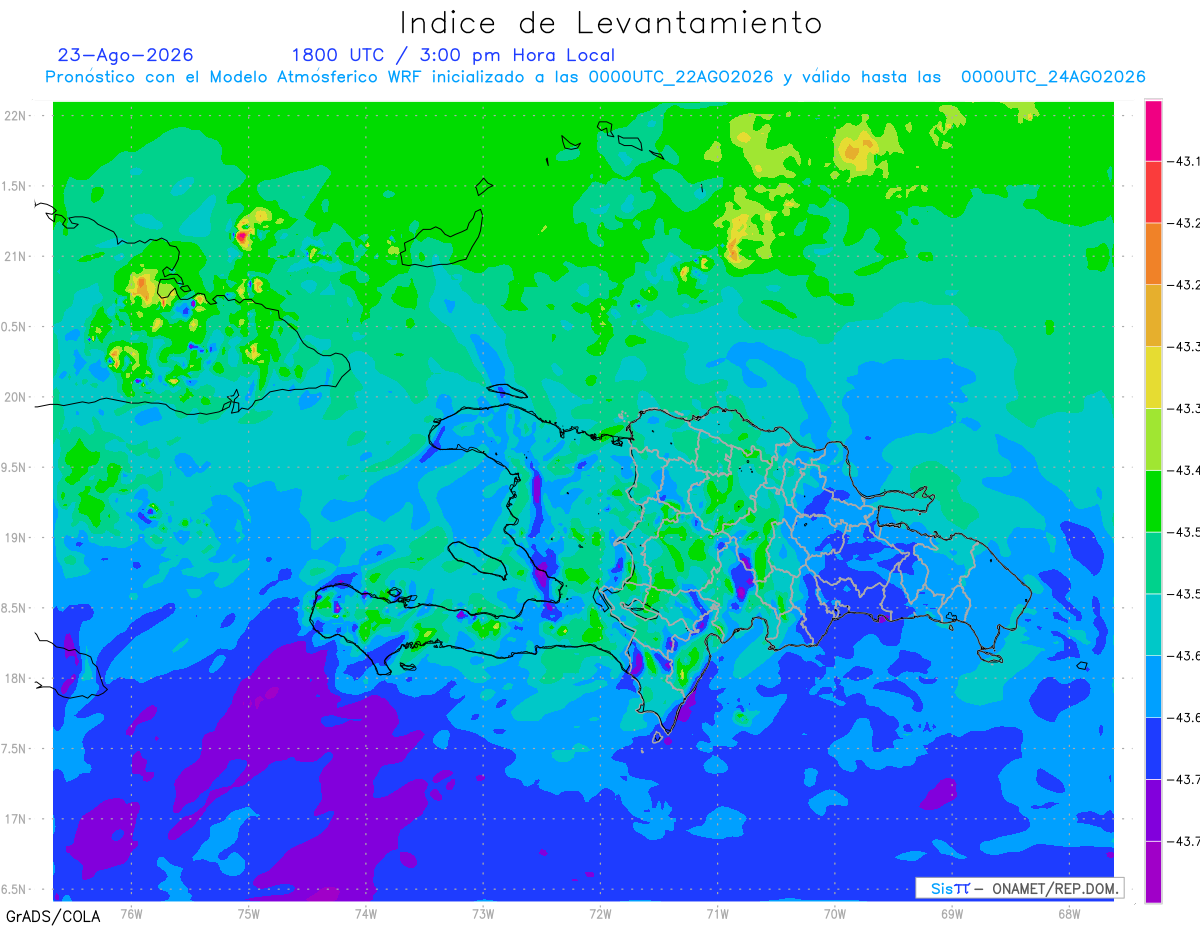Viewport: 1200px width, 927px height.
Task: Select the hot-pink topmost legend color swatch
Action: tap(1153, 130)
